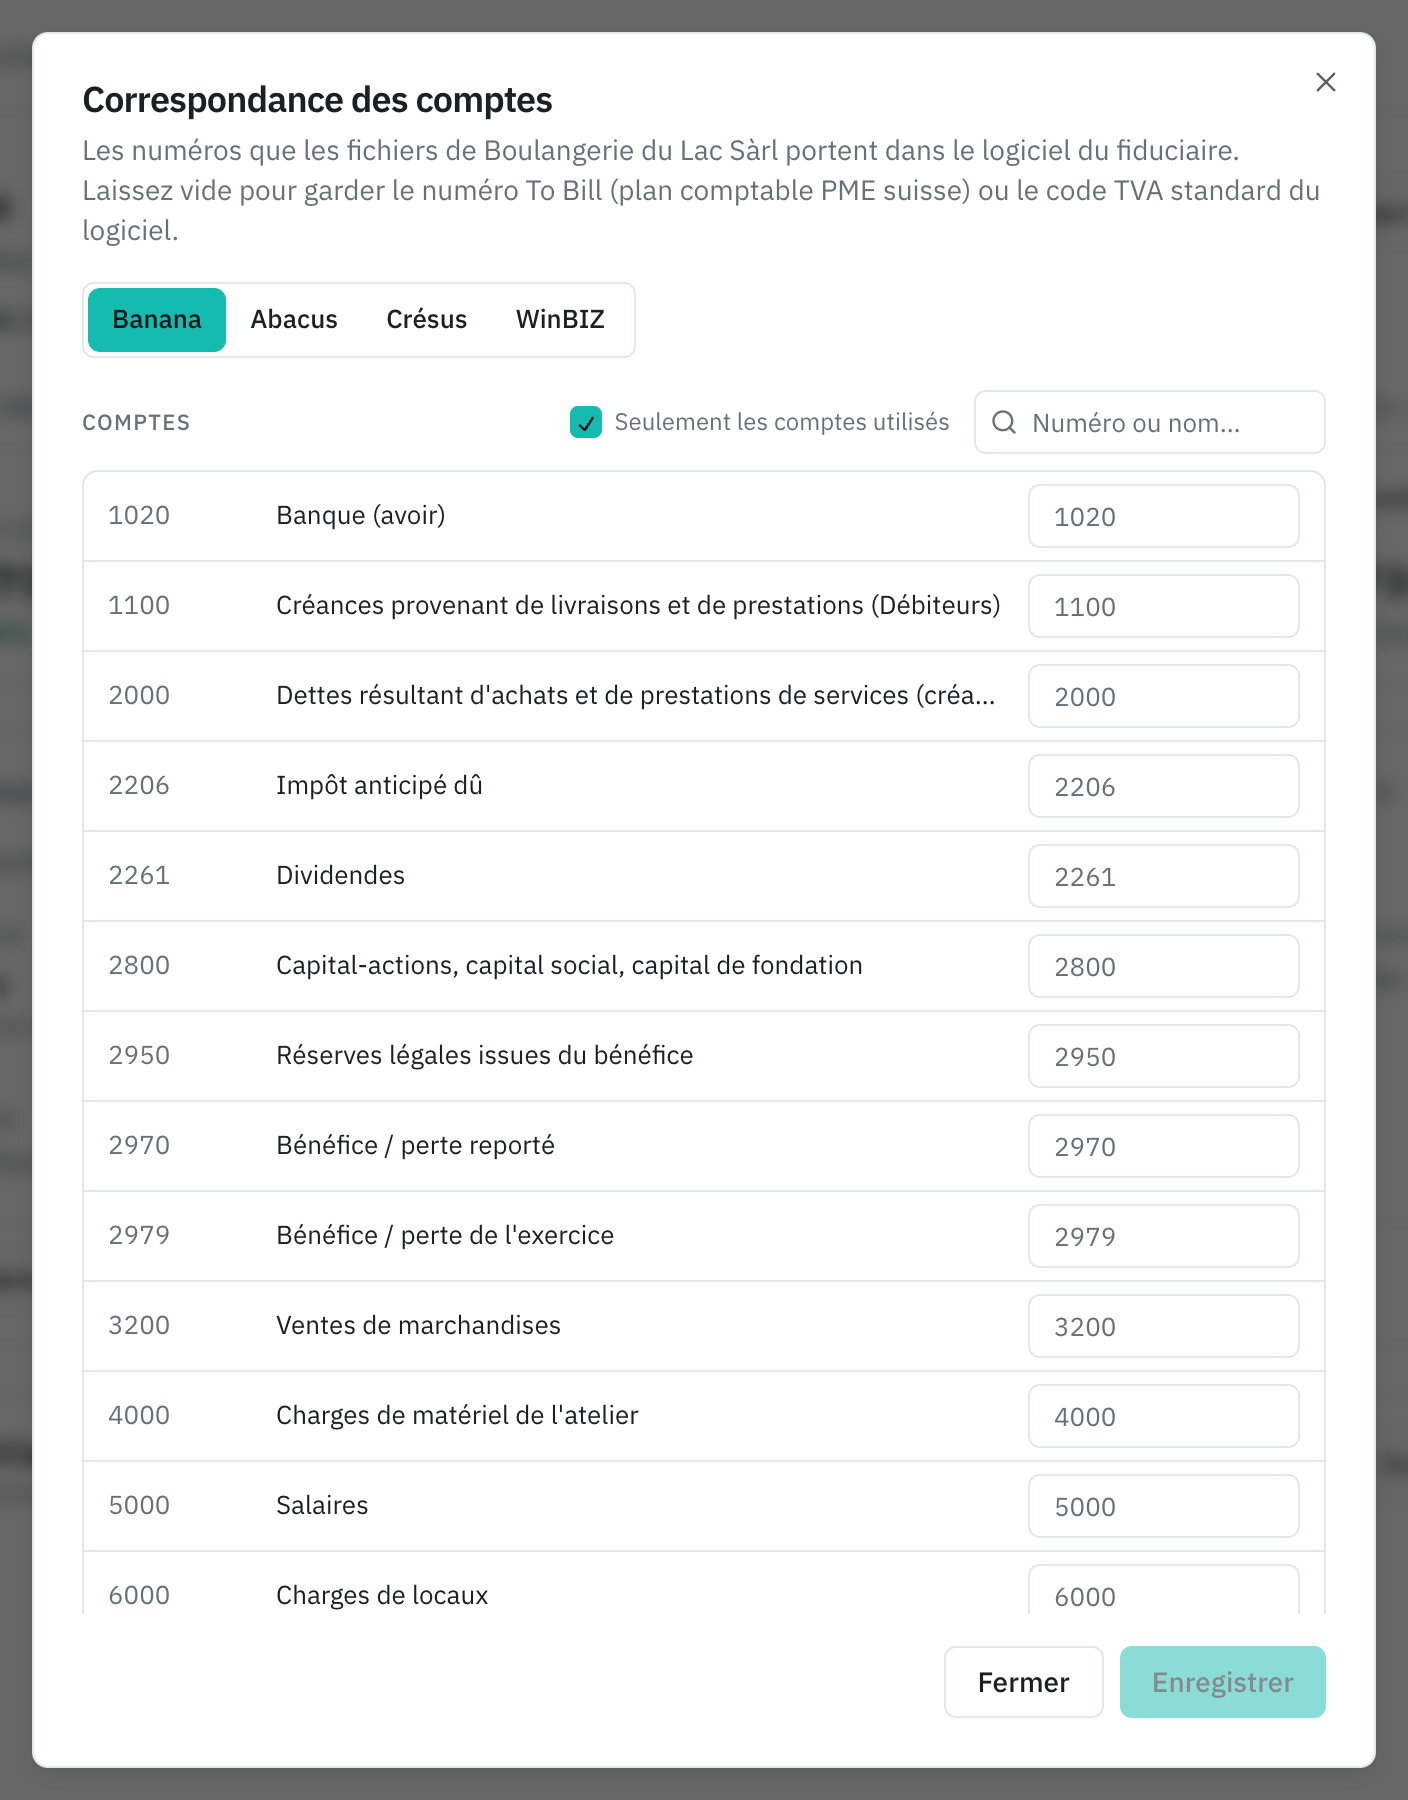Screen dimensions: 1408x1800
Task: Click the Banque (avoir) account name
Action: click(x=361, y=516)
